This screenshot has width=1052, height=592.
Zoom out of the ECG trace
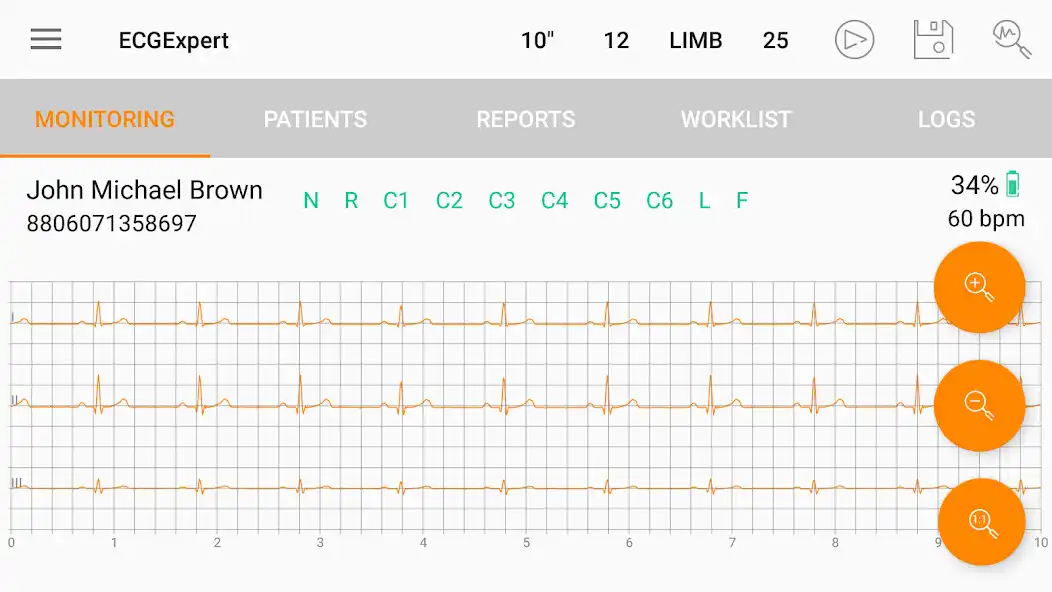(x=980, y=406)
